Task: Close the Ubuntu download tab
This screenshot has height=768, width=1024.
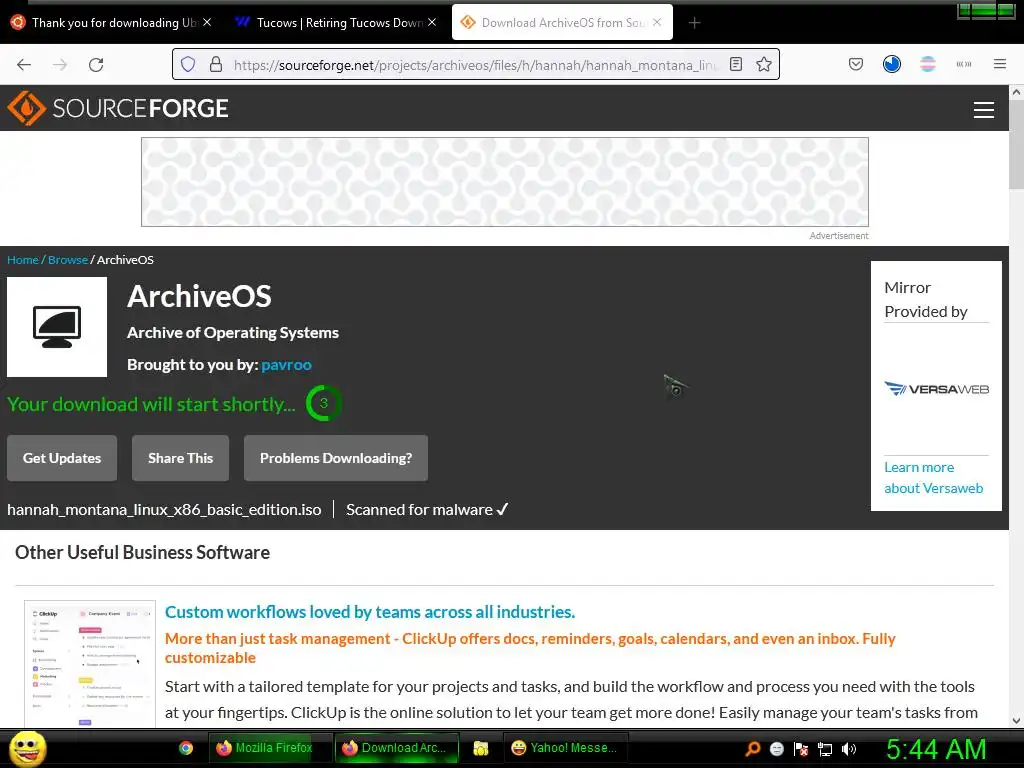Action: coord(207,22)
